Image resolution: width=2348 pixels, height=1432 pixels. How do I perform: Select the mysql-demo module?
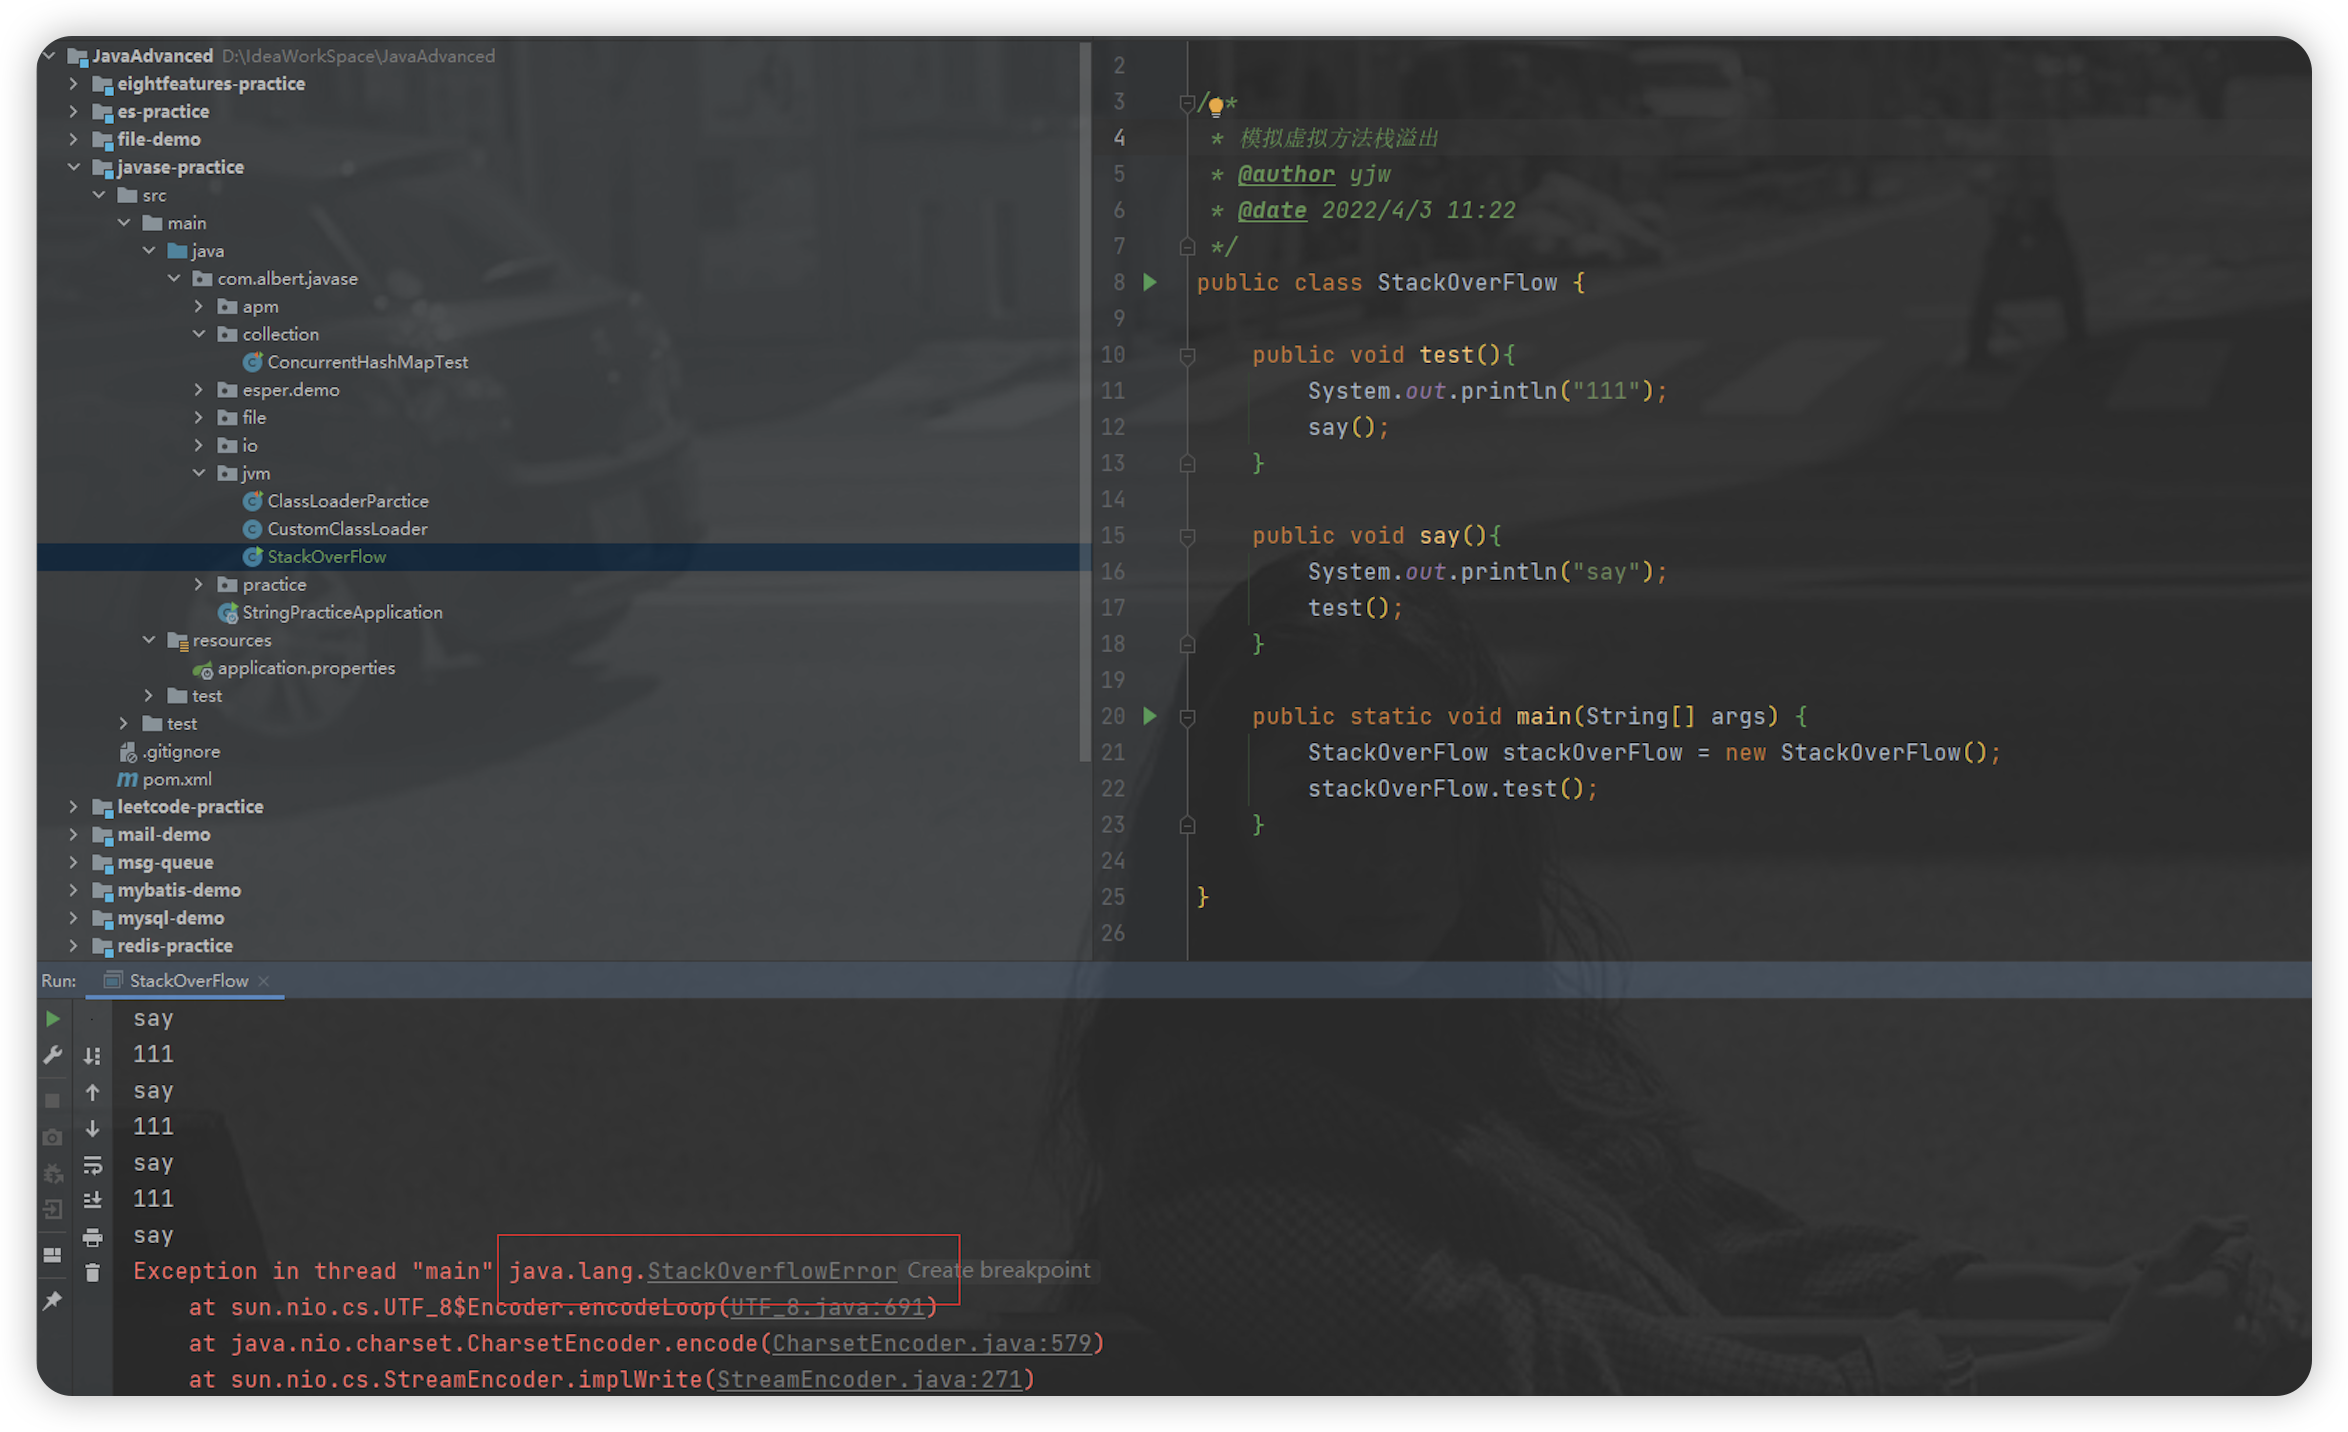170,918
